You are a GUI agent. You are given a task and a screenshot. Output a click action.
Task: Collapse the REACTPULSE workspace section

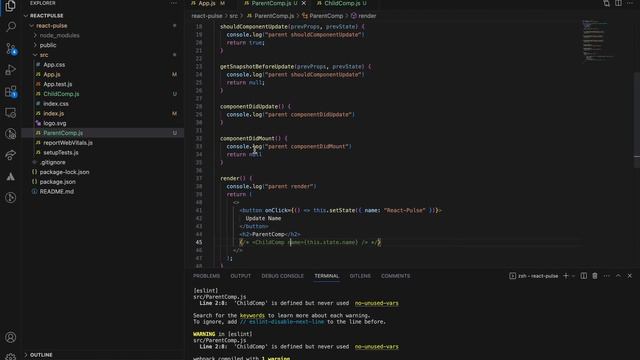click(x=46, y=16)
